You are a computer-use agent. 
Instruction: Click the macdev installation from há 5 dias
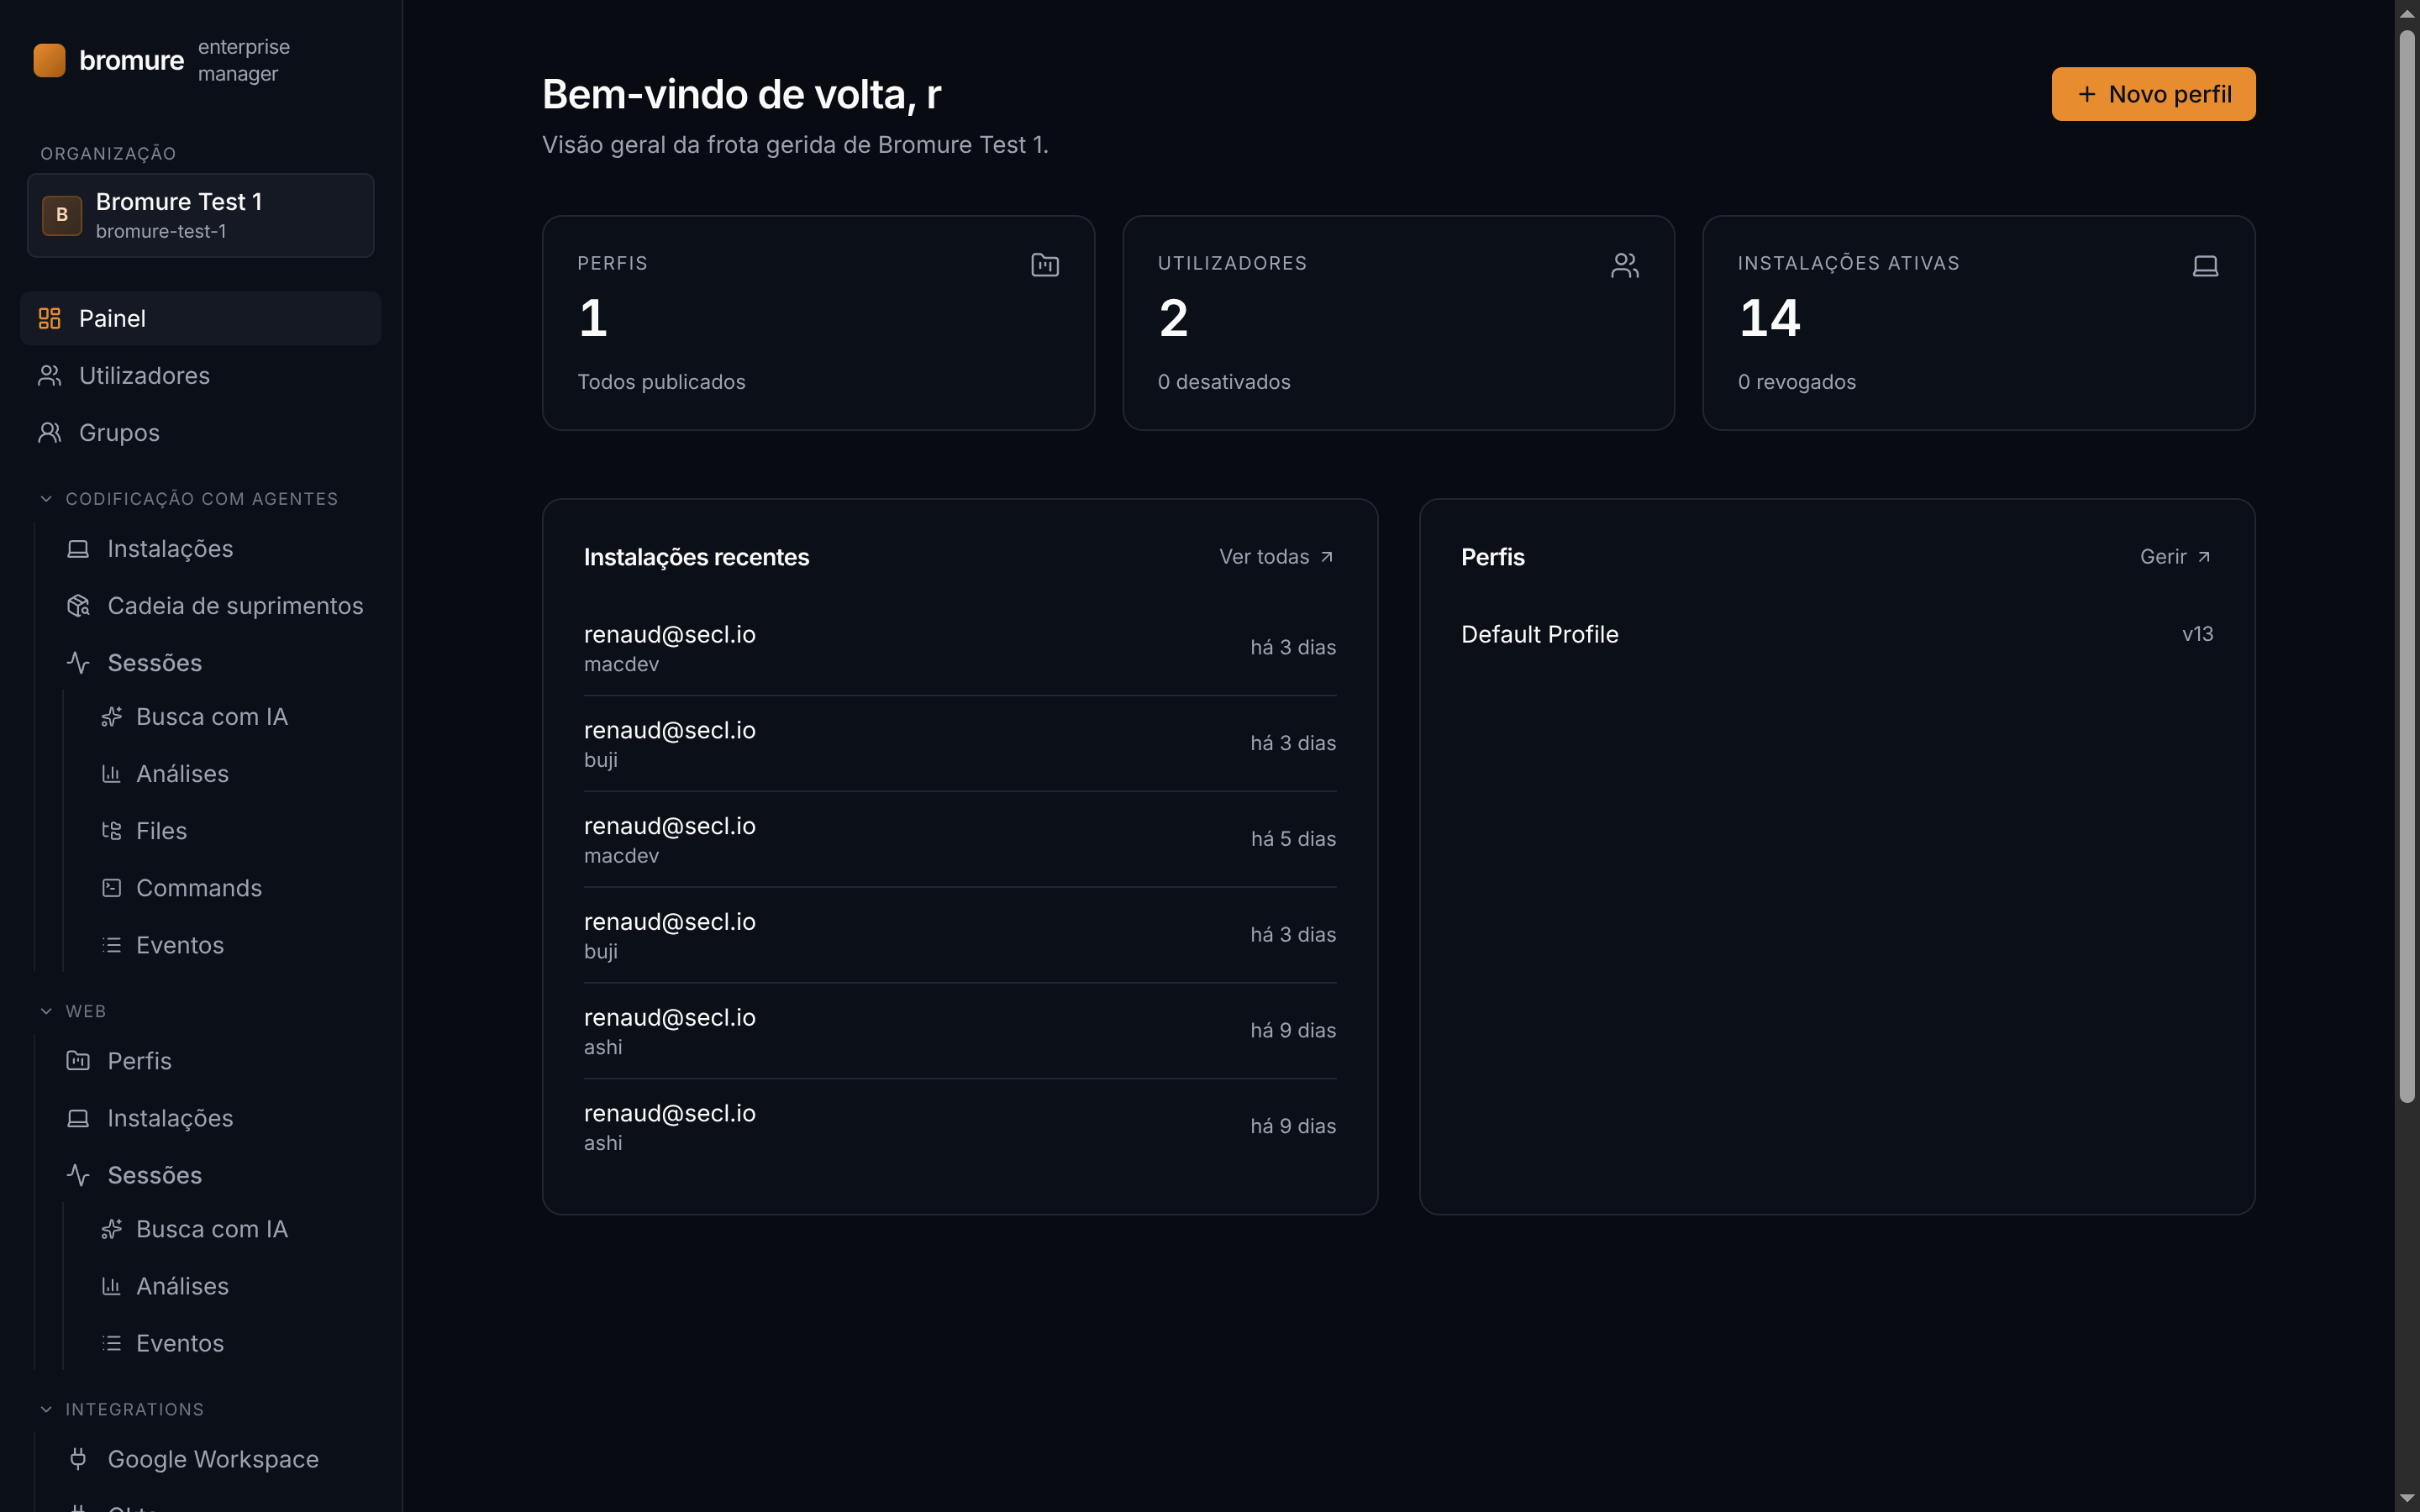[x=960, y=840]
